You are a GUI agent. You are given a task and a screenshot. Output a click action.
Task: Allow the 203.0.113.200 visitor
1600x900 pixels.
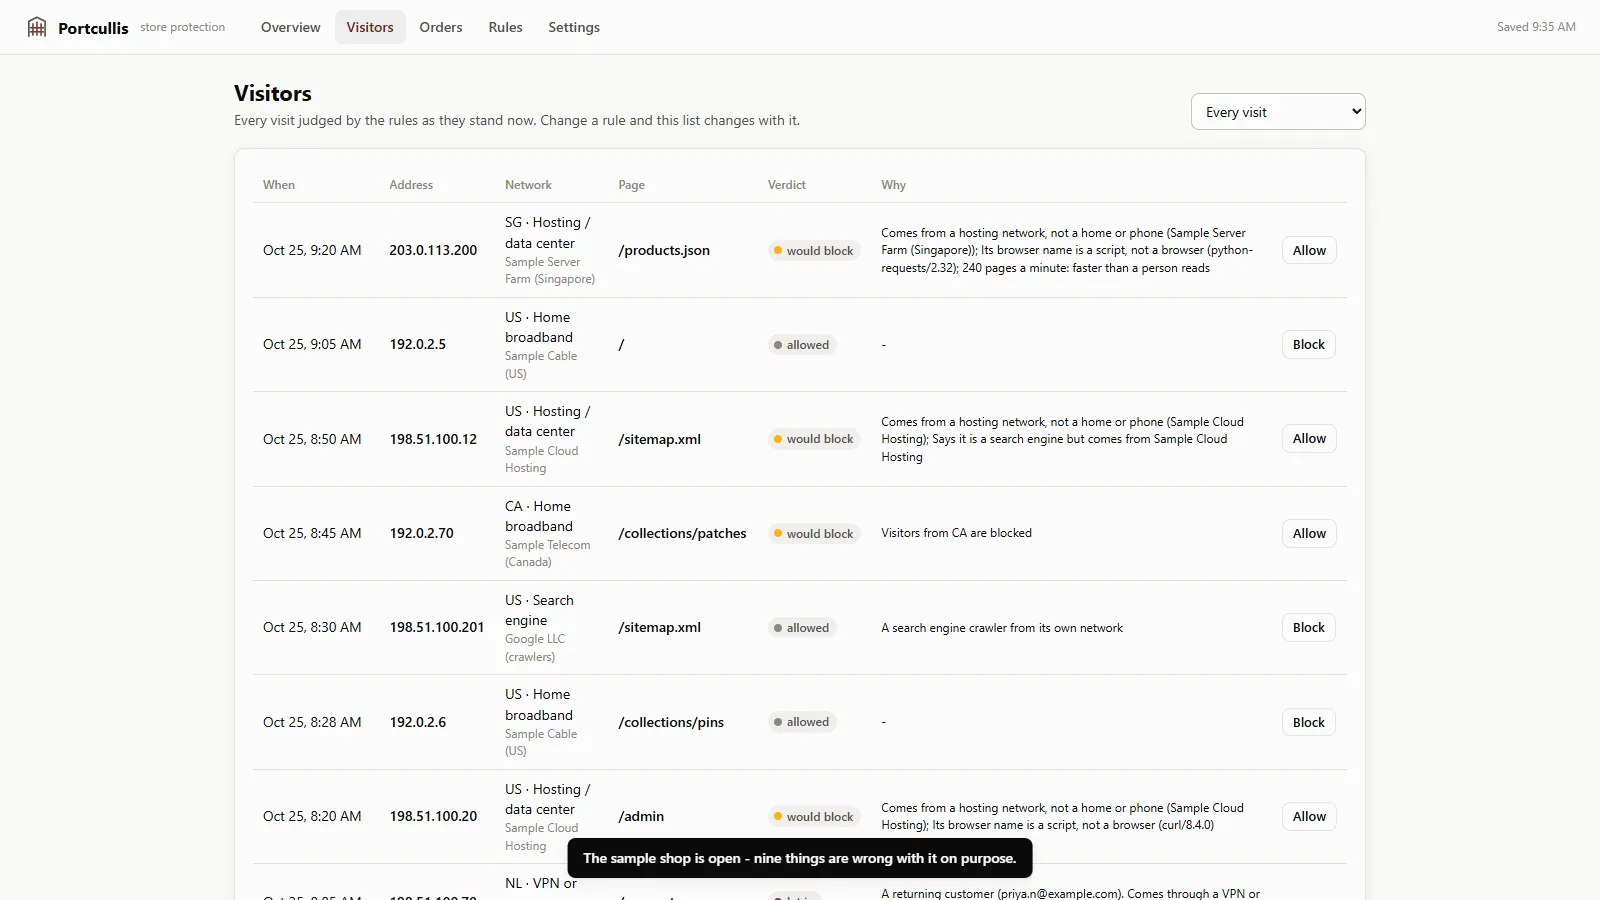pyautogui.click(x=1309, y=250)
